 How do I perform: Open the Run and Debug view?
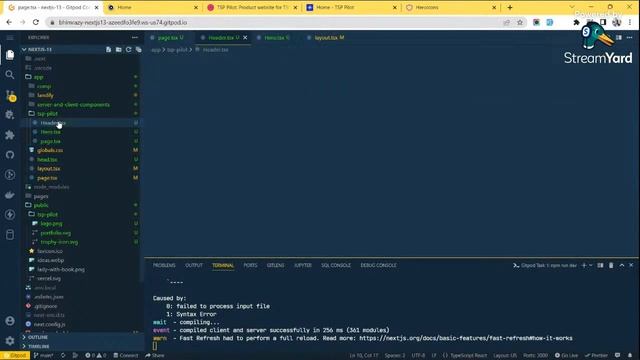click(x=10, y=115)
